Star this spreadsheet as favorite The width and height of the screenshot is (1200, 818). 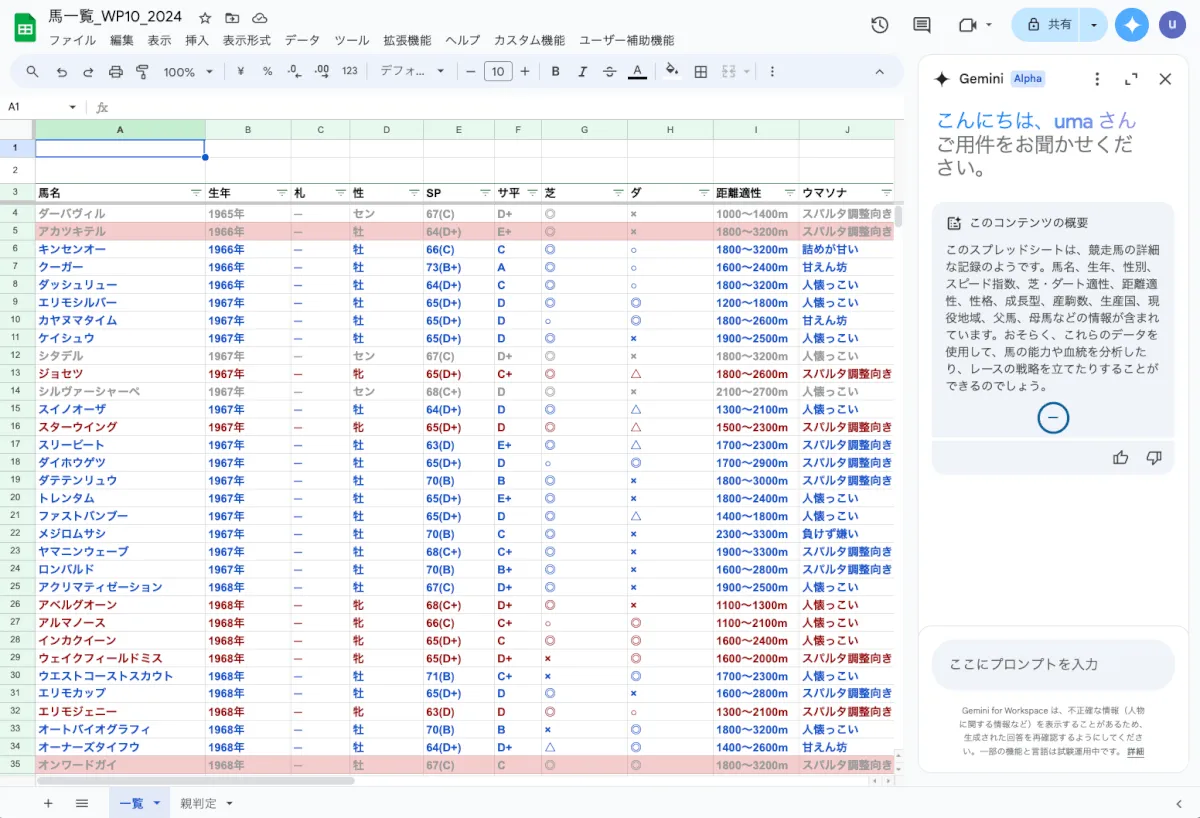[205, 18]
